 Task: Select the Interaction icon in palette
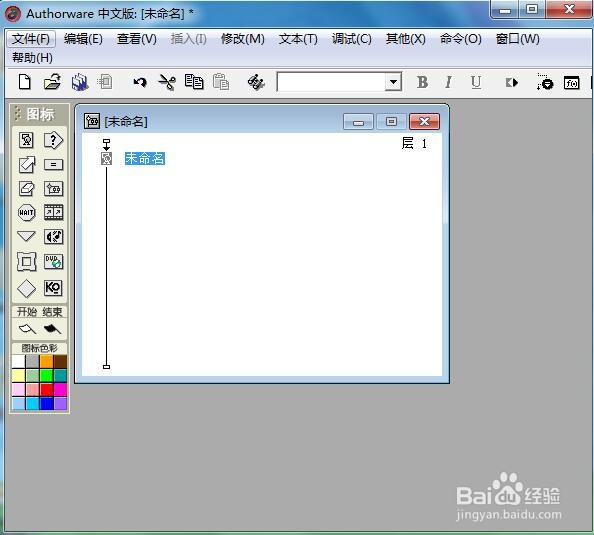pyautogui.click(x=53, y=140)
